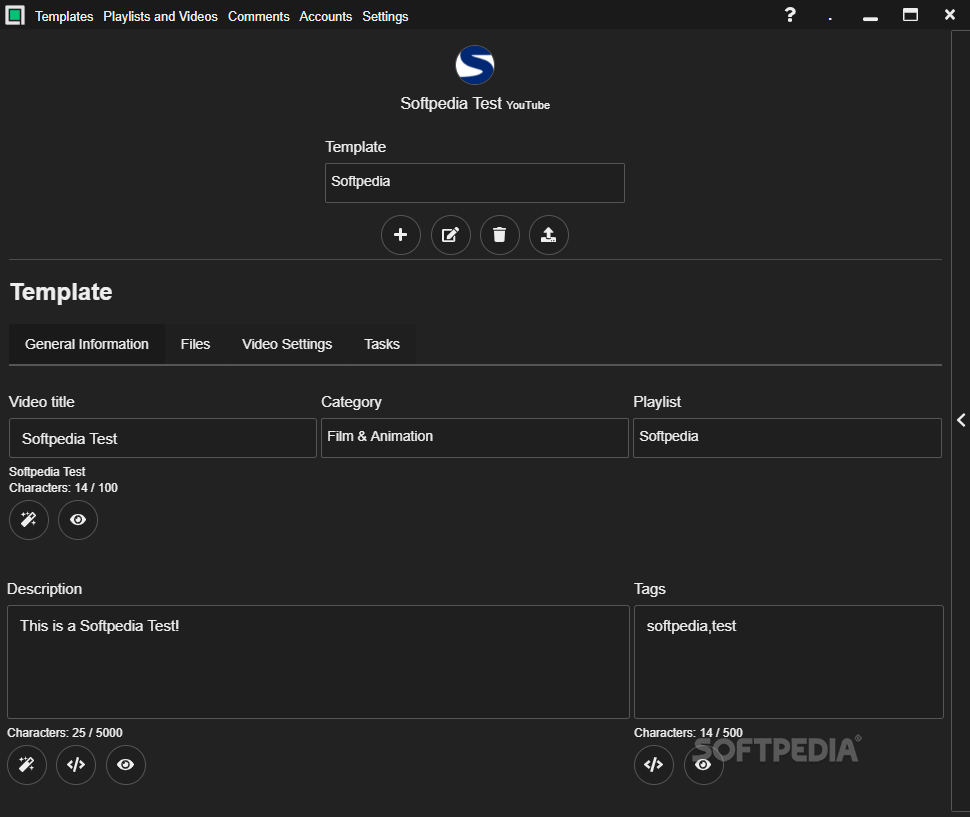Edit the selected template with pencil icon
Image resolution: width=970 pixels, height=817 pixels.
(x=450, y=235)
